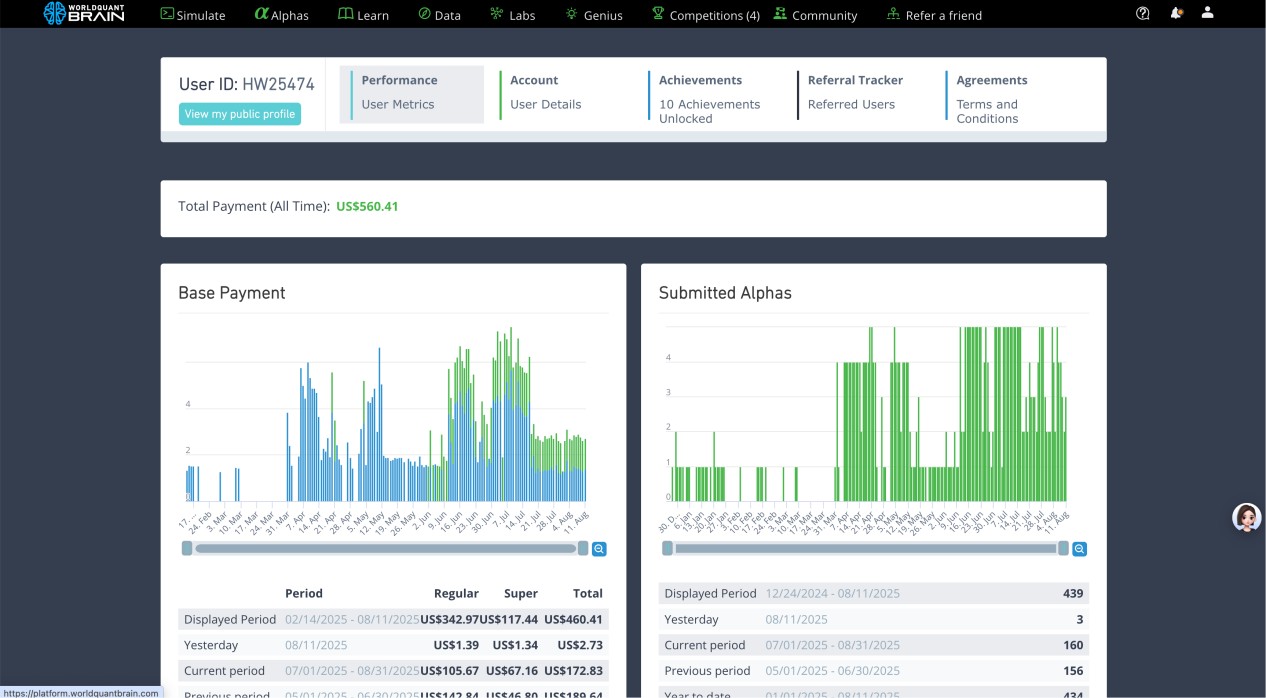Click the Base Payment chart zoom icon

pyautogui.click(x=599, y=549)
